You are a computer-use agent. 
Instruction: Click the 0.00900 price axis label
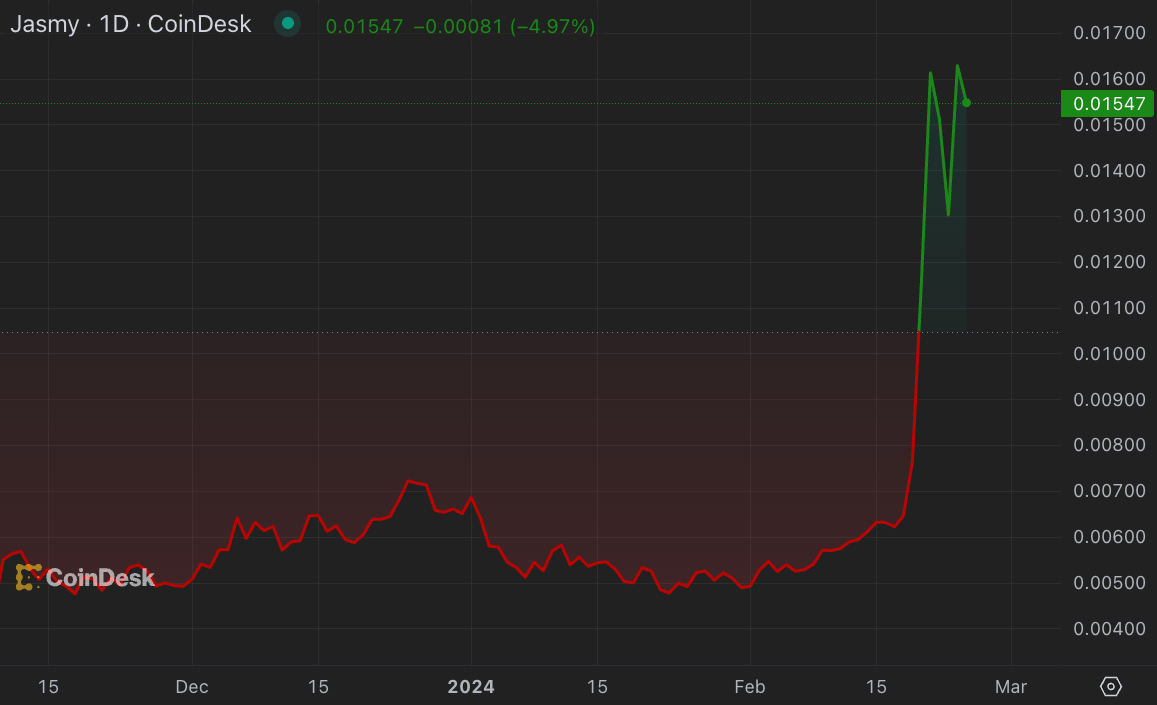tap(1109, 399)
